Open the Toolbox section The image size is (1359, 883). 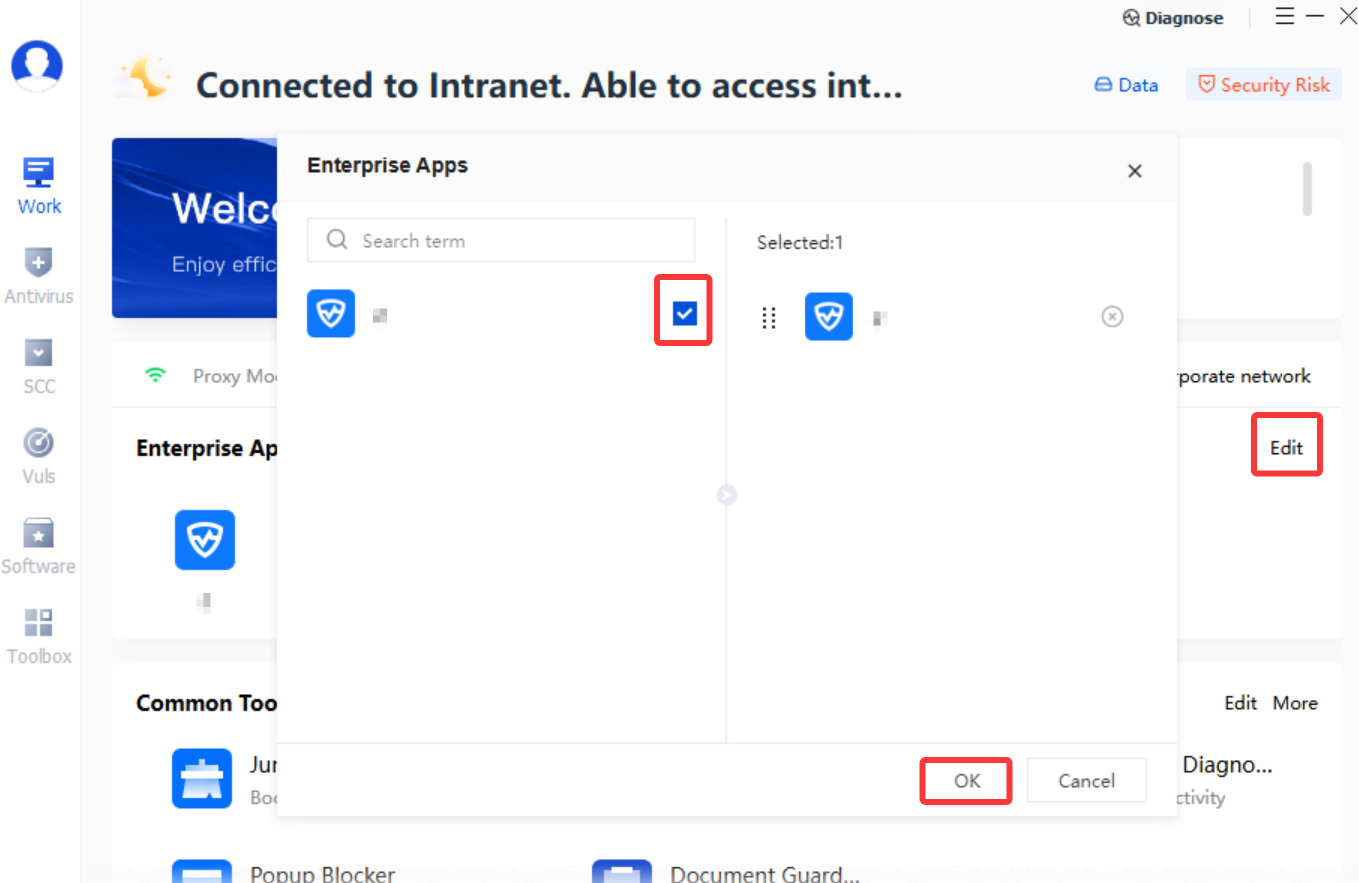click(38, 636)
